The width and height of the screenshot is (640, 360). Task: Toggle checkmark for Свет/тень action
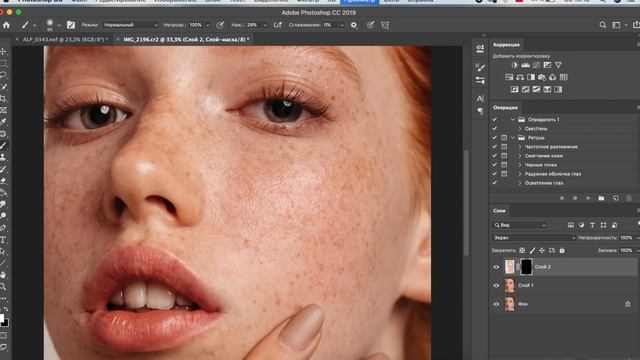[x=495, y=129]
